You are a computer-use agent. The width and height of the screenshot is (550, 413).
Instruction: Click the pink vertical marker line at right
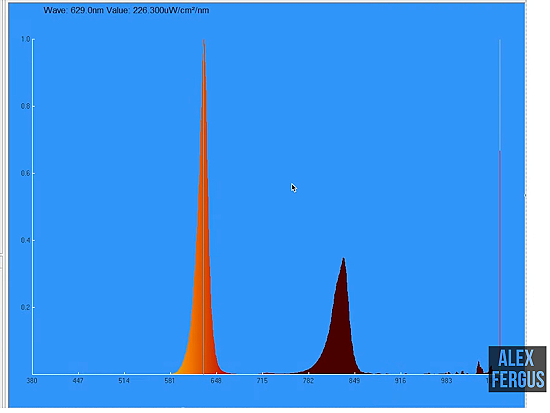tap(500, 246)
